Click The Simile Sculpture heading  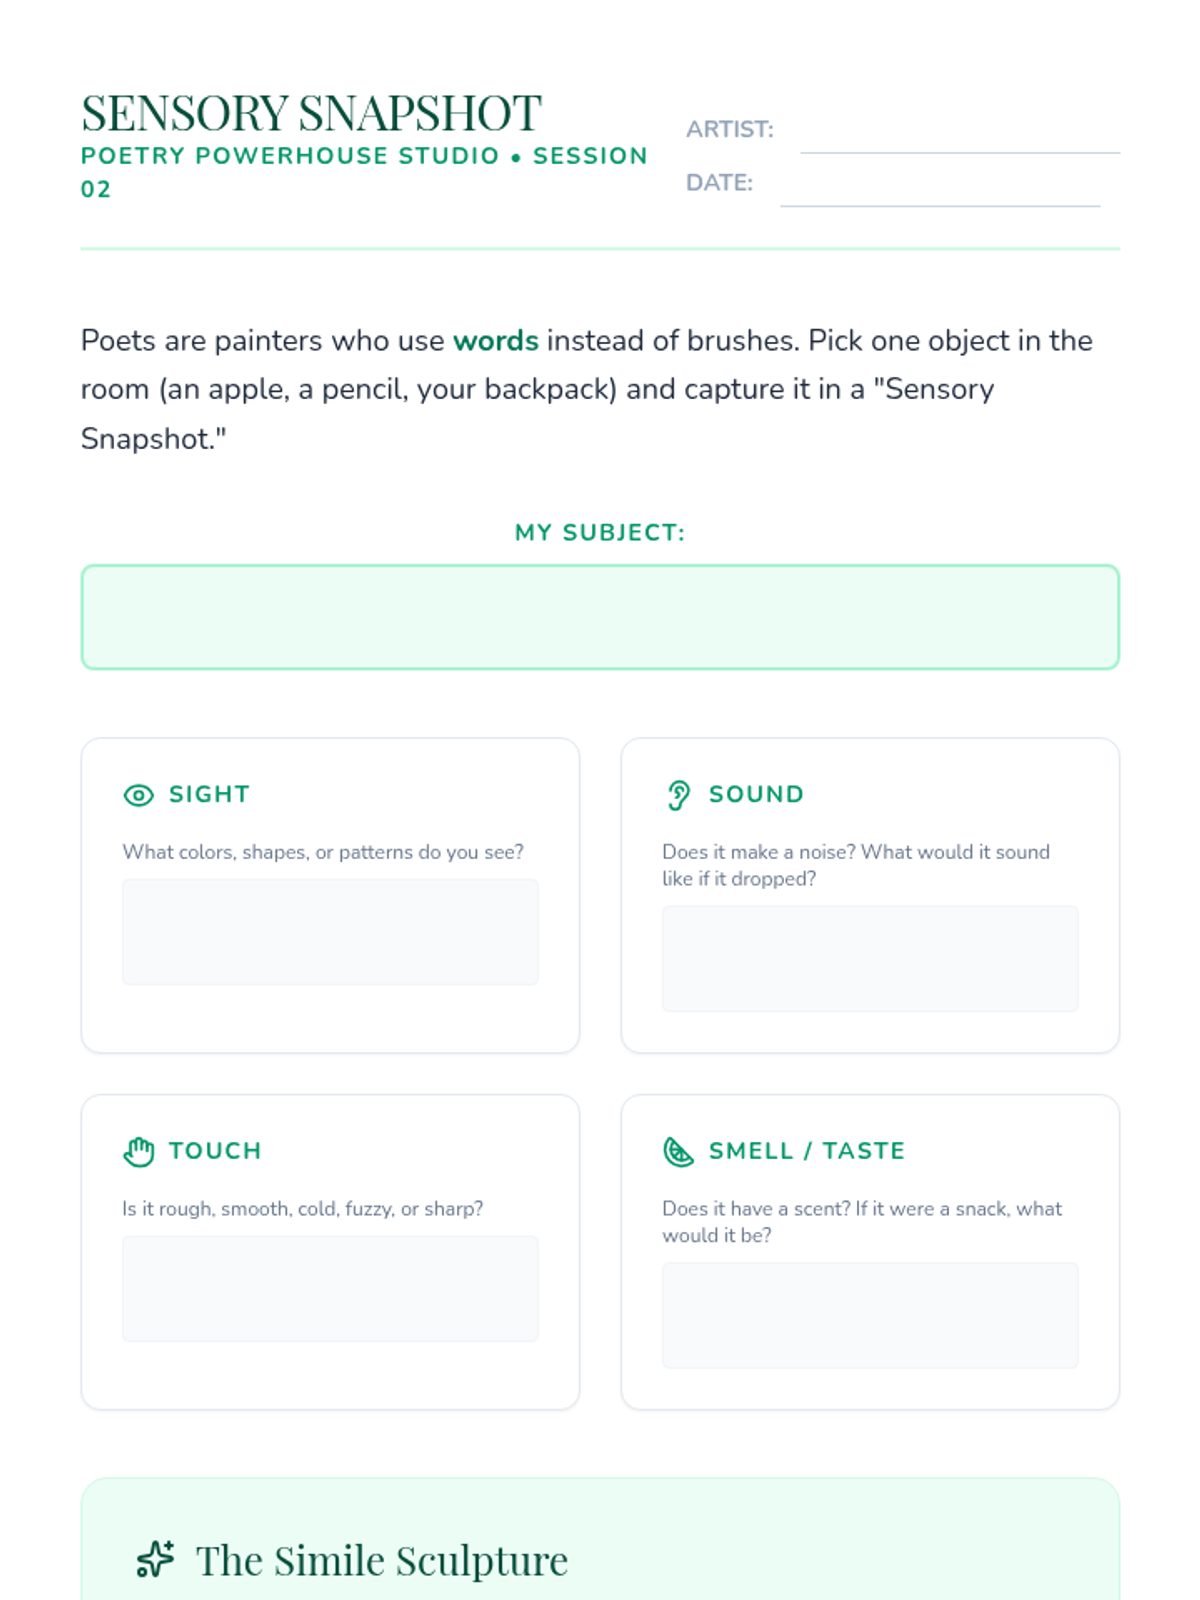(x=382, y=1560)
